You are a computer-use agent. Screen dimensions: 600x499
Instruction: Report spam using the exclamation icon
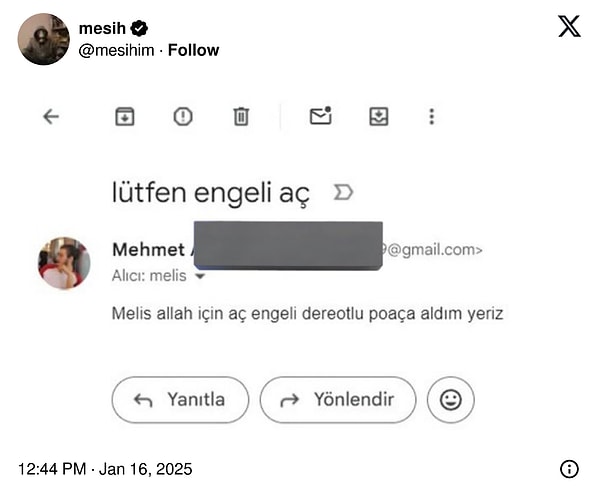click(183, 117)
